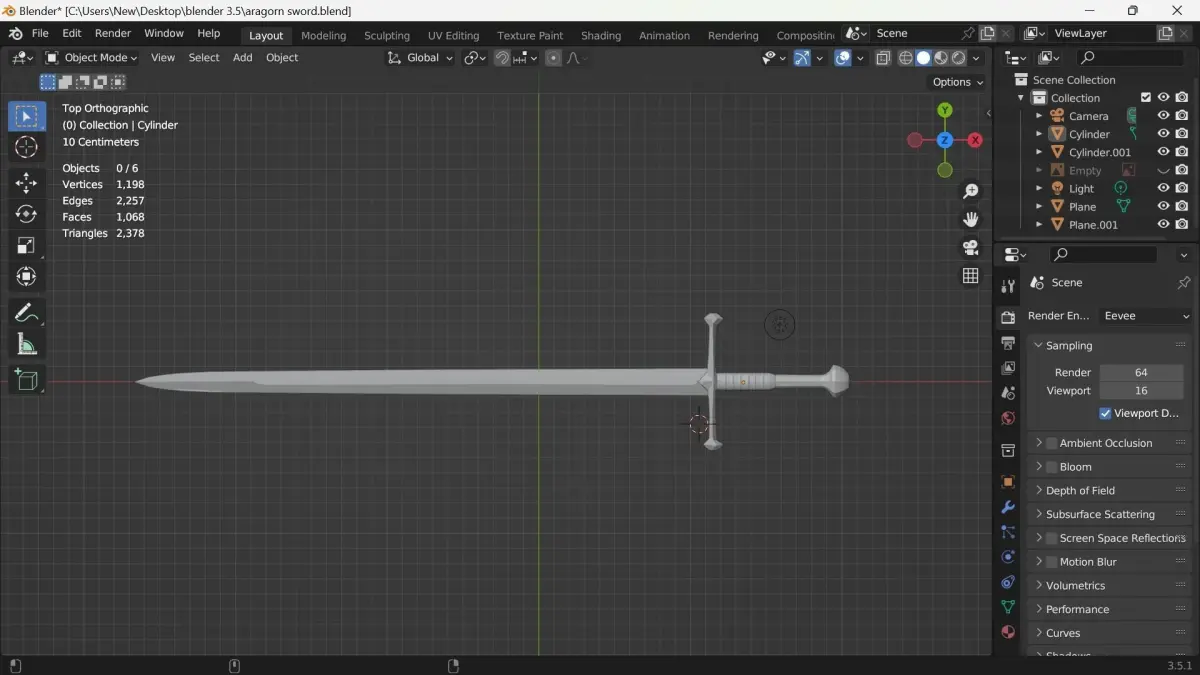The height and width of the screenshot is (675, 1200).
Task: Open the Material properties tab
Action: click(1008, 632)
